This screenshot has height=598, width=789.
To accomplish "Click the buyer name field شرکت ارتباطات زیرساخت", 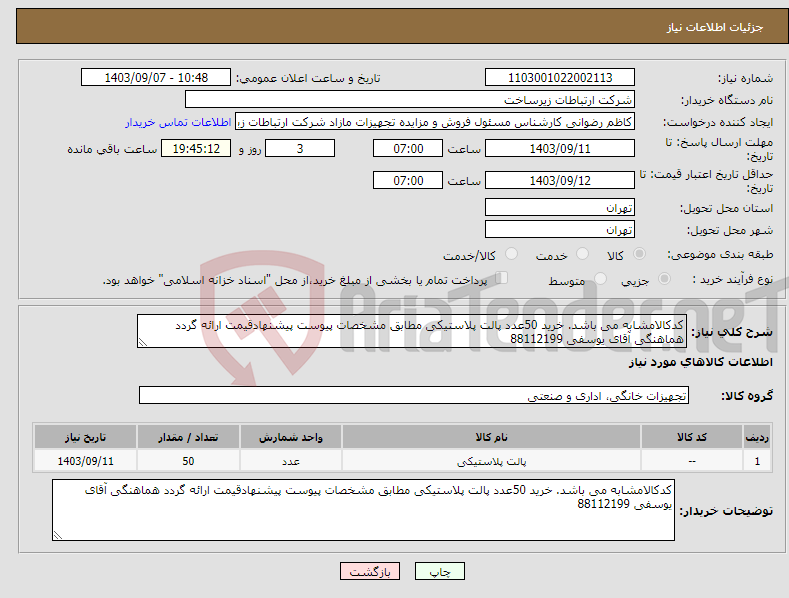I will (410, 100).
